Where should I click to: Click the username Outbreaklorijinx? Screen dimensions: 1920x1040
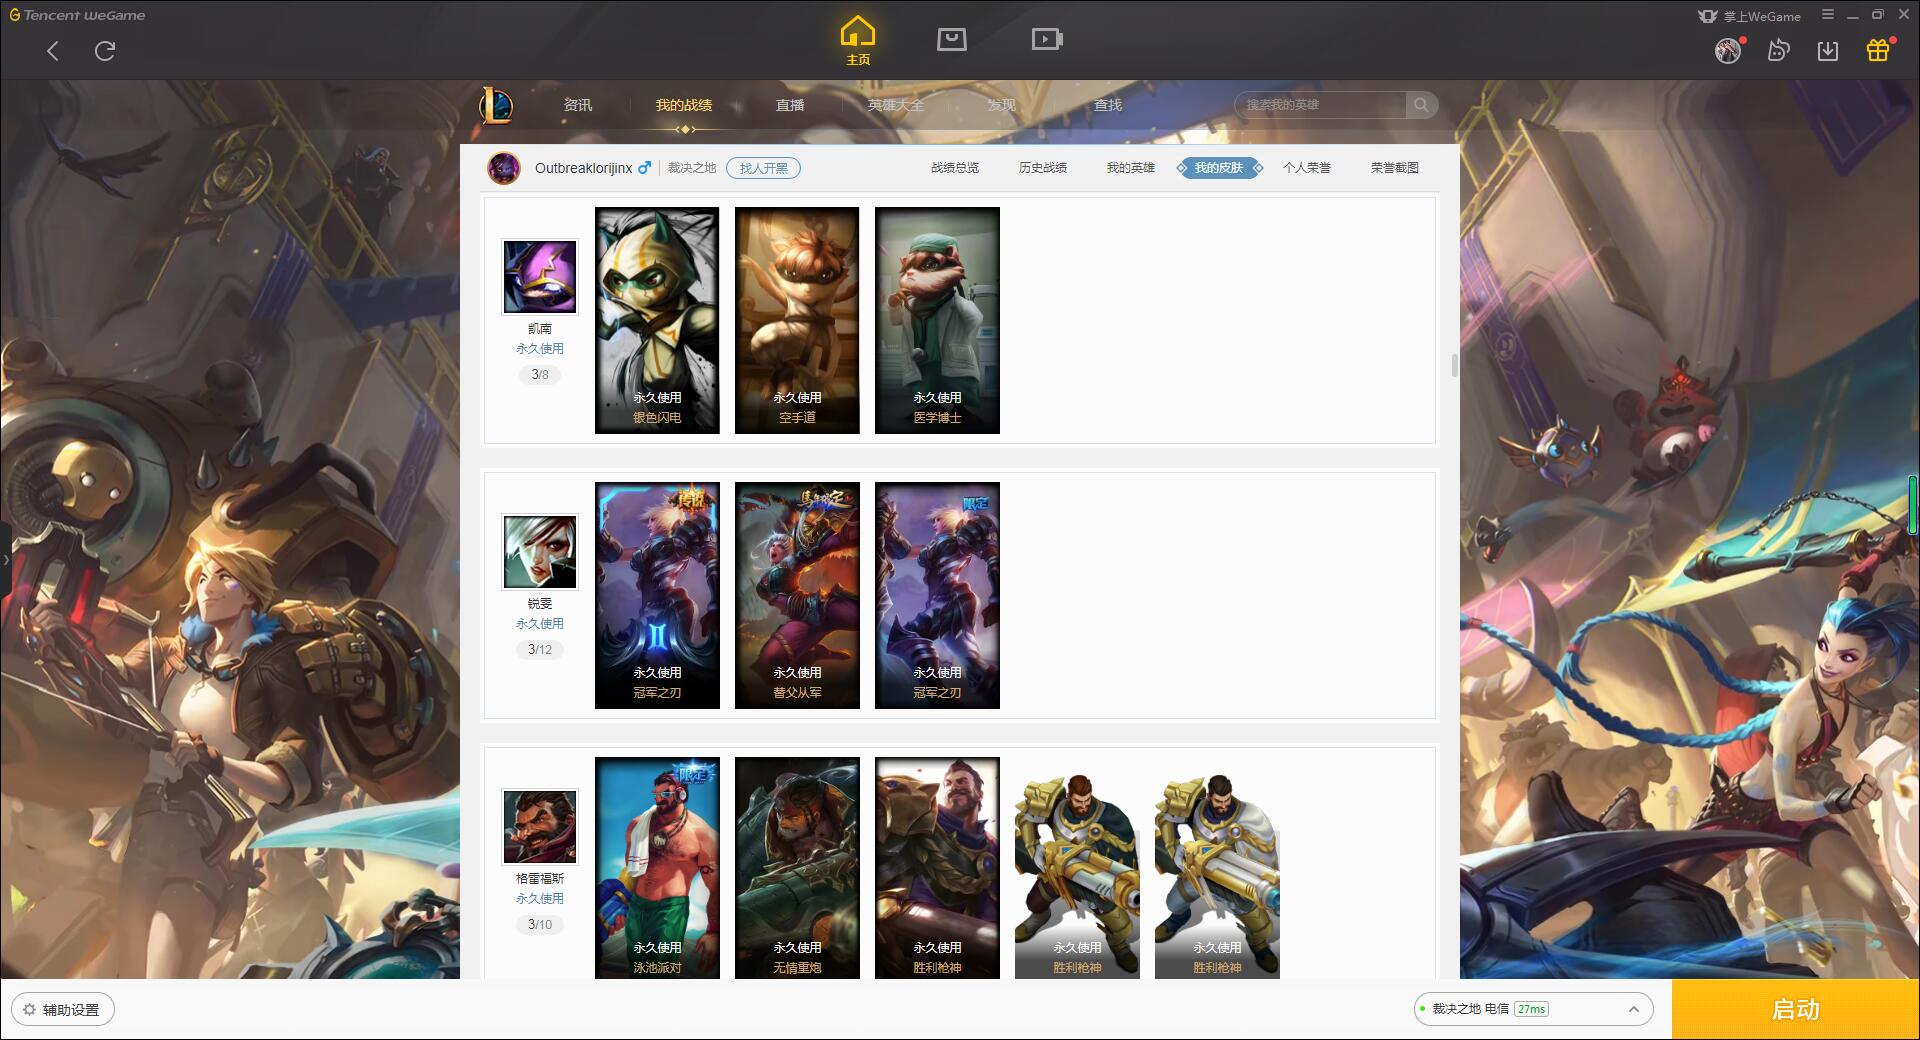coord(583,168)
